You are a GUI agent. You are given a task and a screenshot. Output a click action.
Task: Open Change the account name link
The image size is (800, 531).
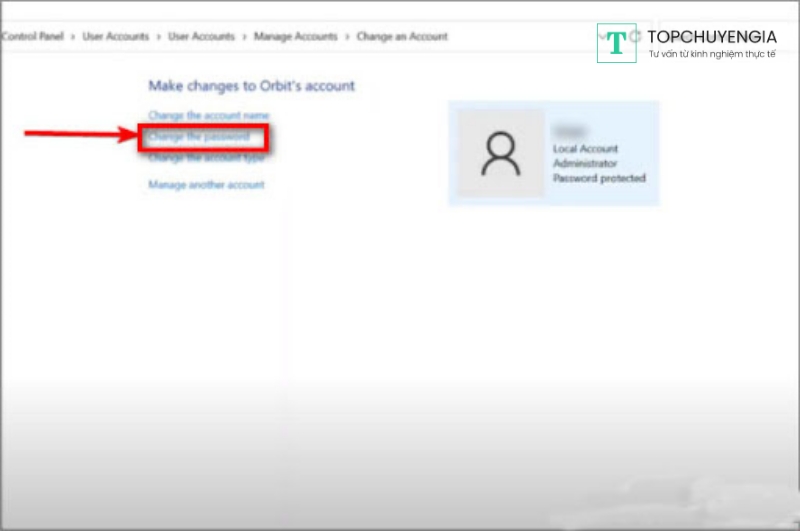tap(208, 116)
